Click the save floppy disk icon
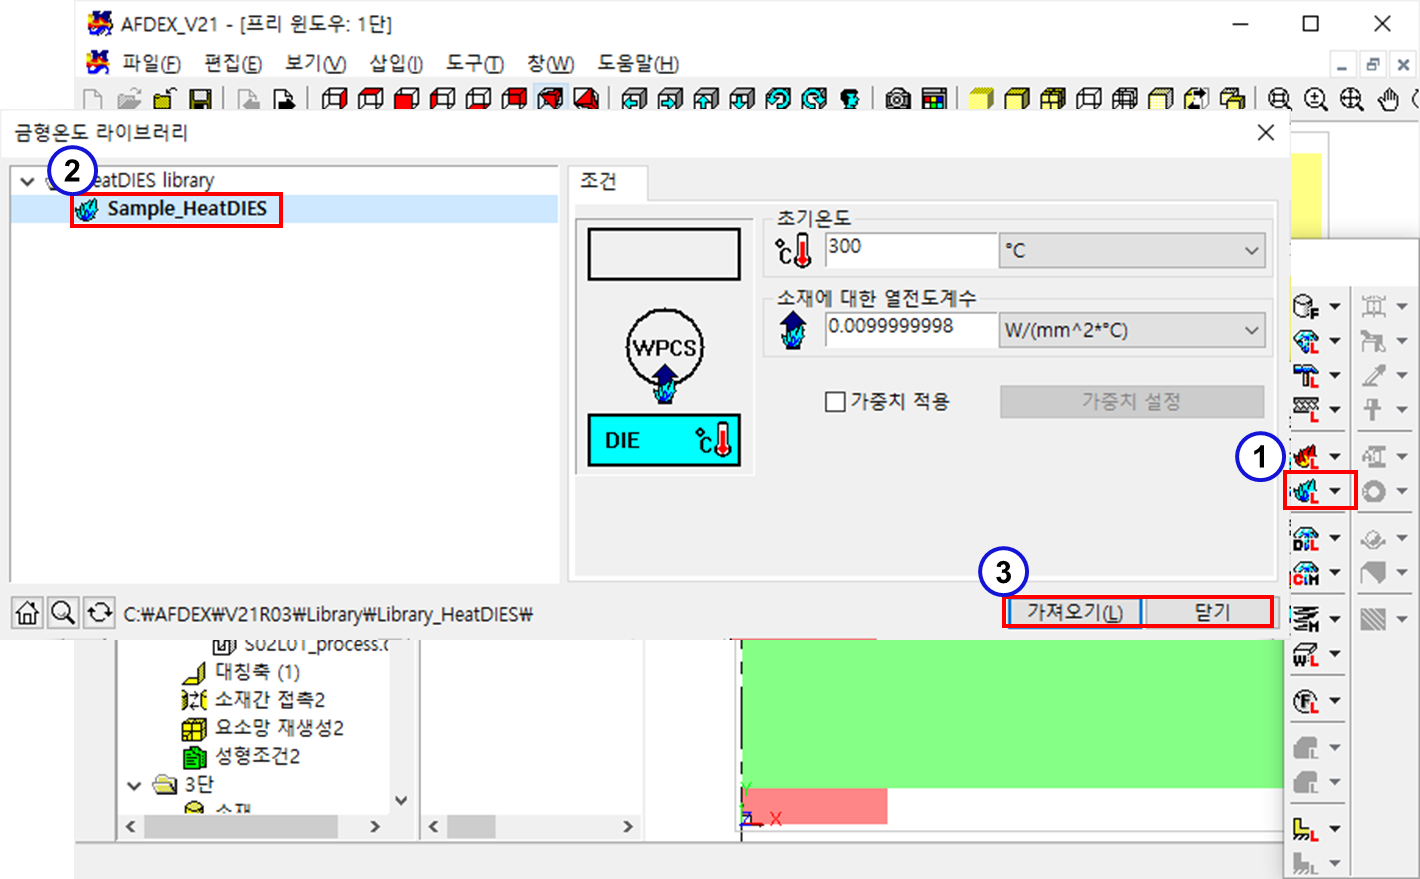Viewport: 1420px width, 879px height. click(x=201, y=98)
